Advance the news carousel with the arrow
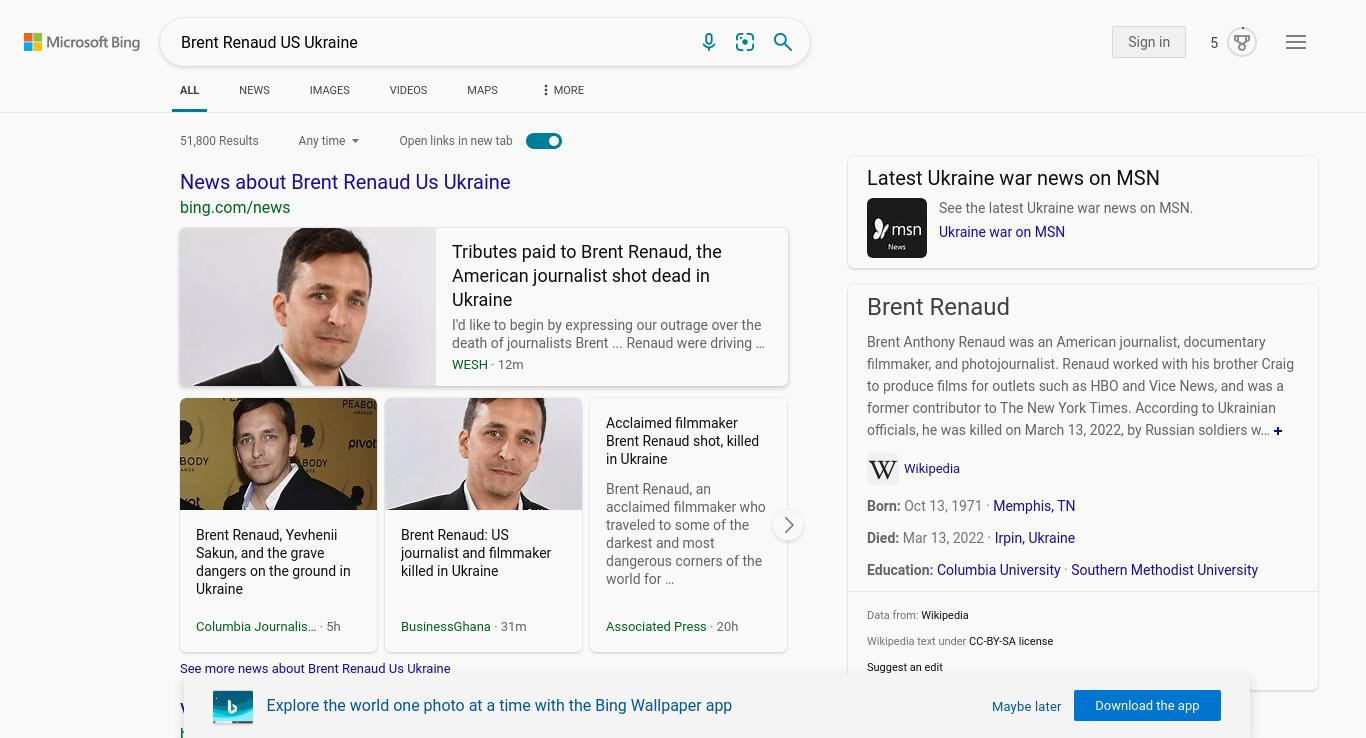Image resolution: width=1366 pixels, height=738 pixels. coord(788,525)
